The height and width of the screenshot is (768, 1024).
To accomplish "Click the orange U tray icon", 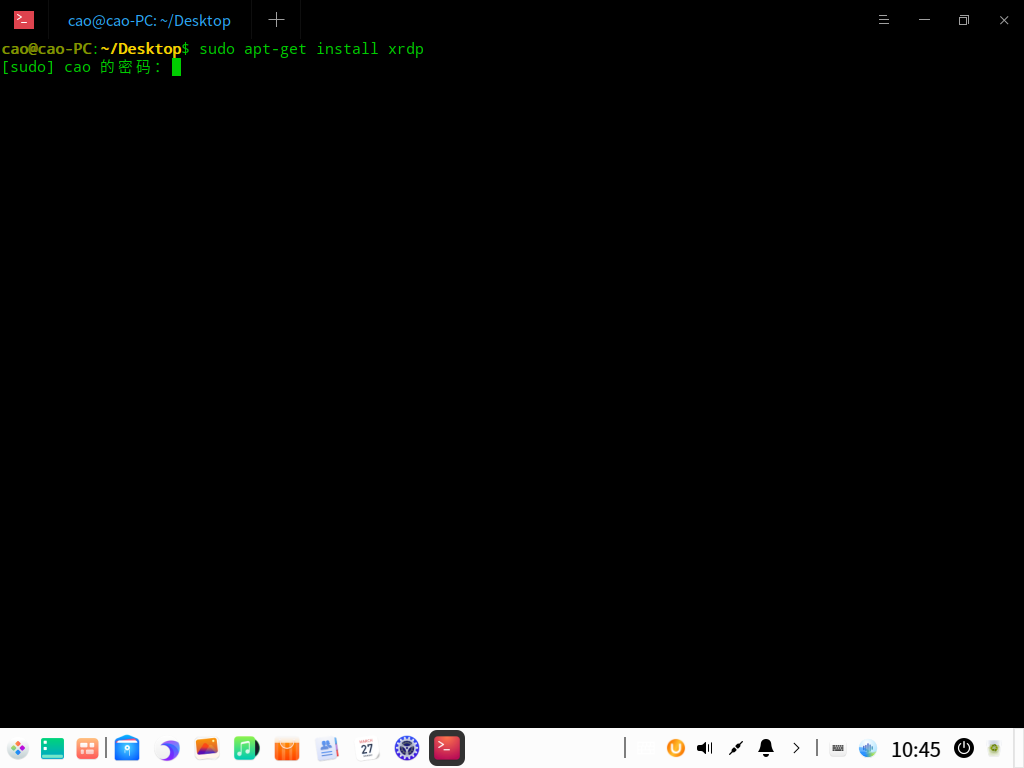I will click(676, 748).
